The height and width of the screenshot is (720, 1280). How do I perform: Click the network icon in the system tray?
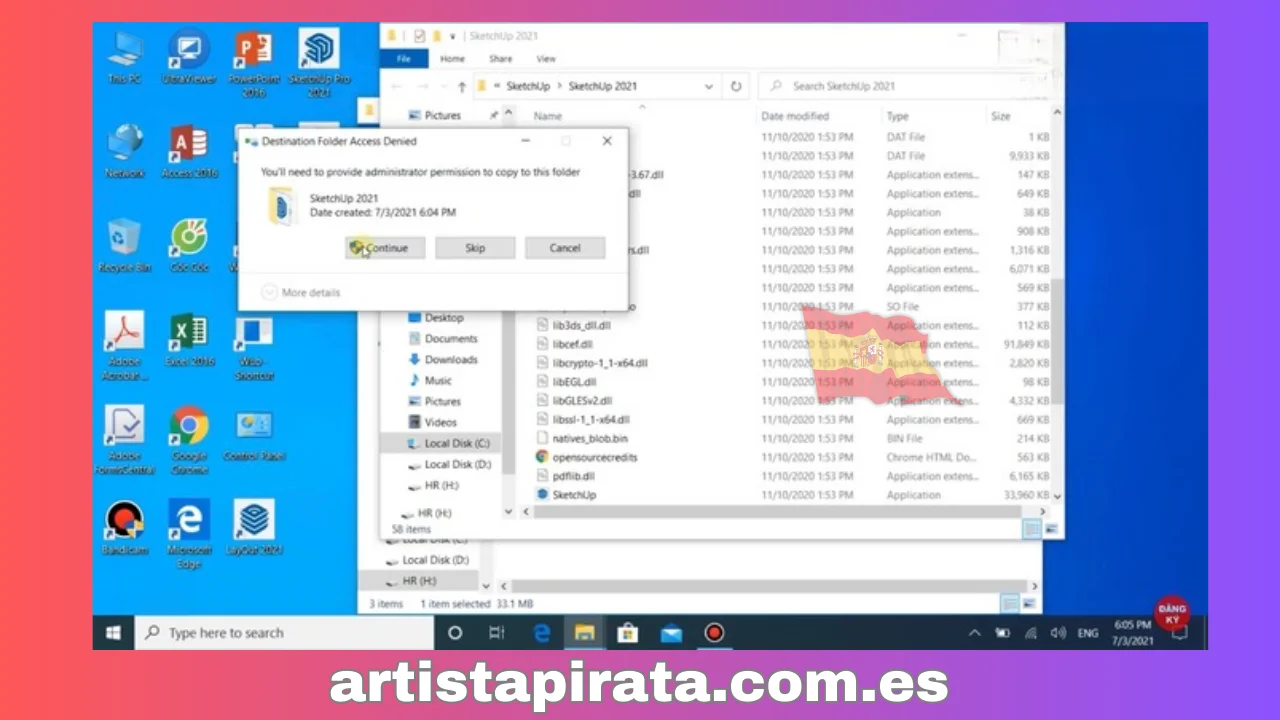click(1030, 633)
